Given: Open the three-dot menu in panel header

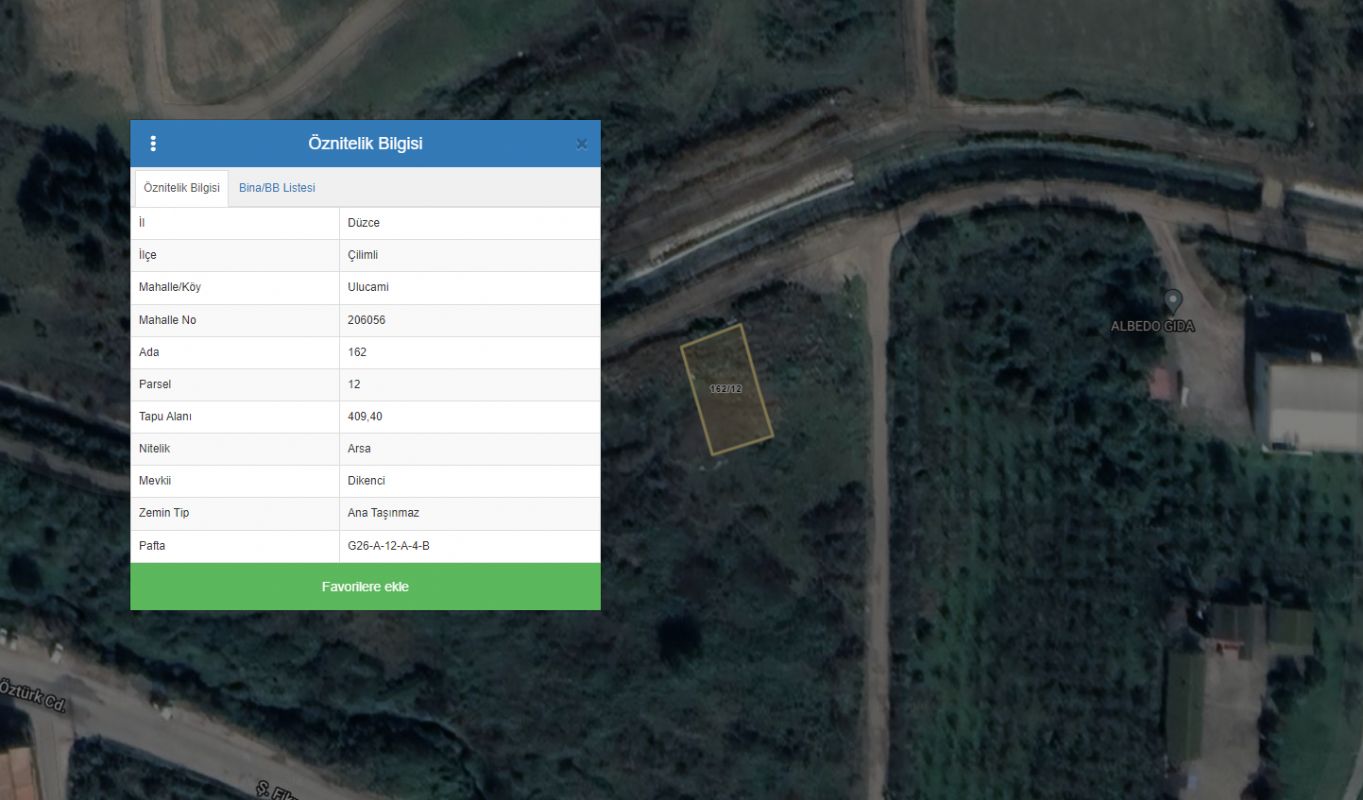Looking at the screenshot, I should 153,144.
